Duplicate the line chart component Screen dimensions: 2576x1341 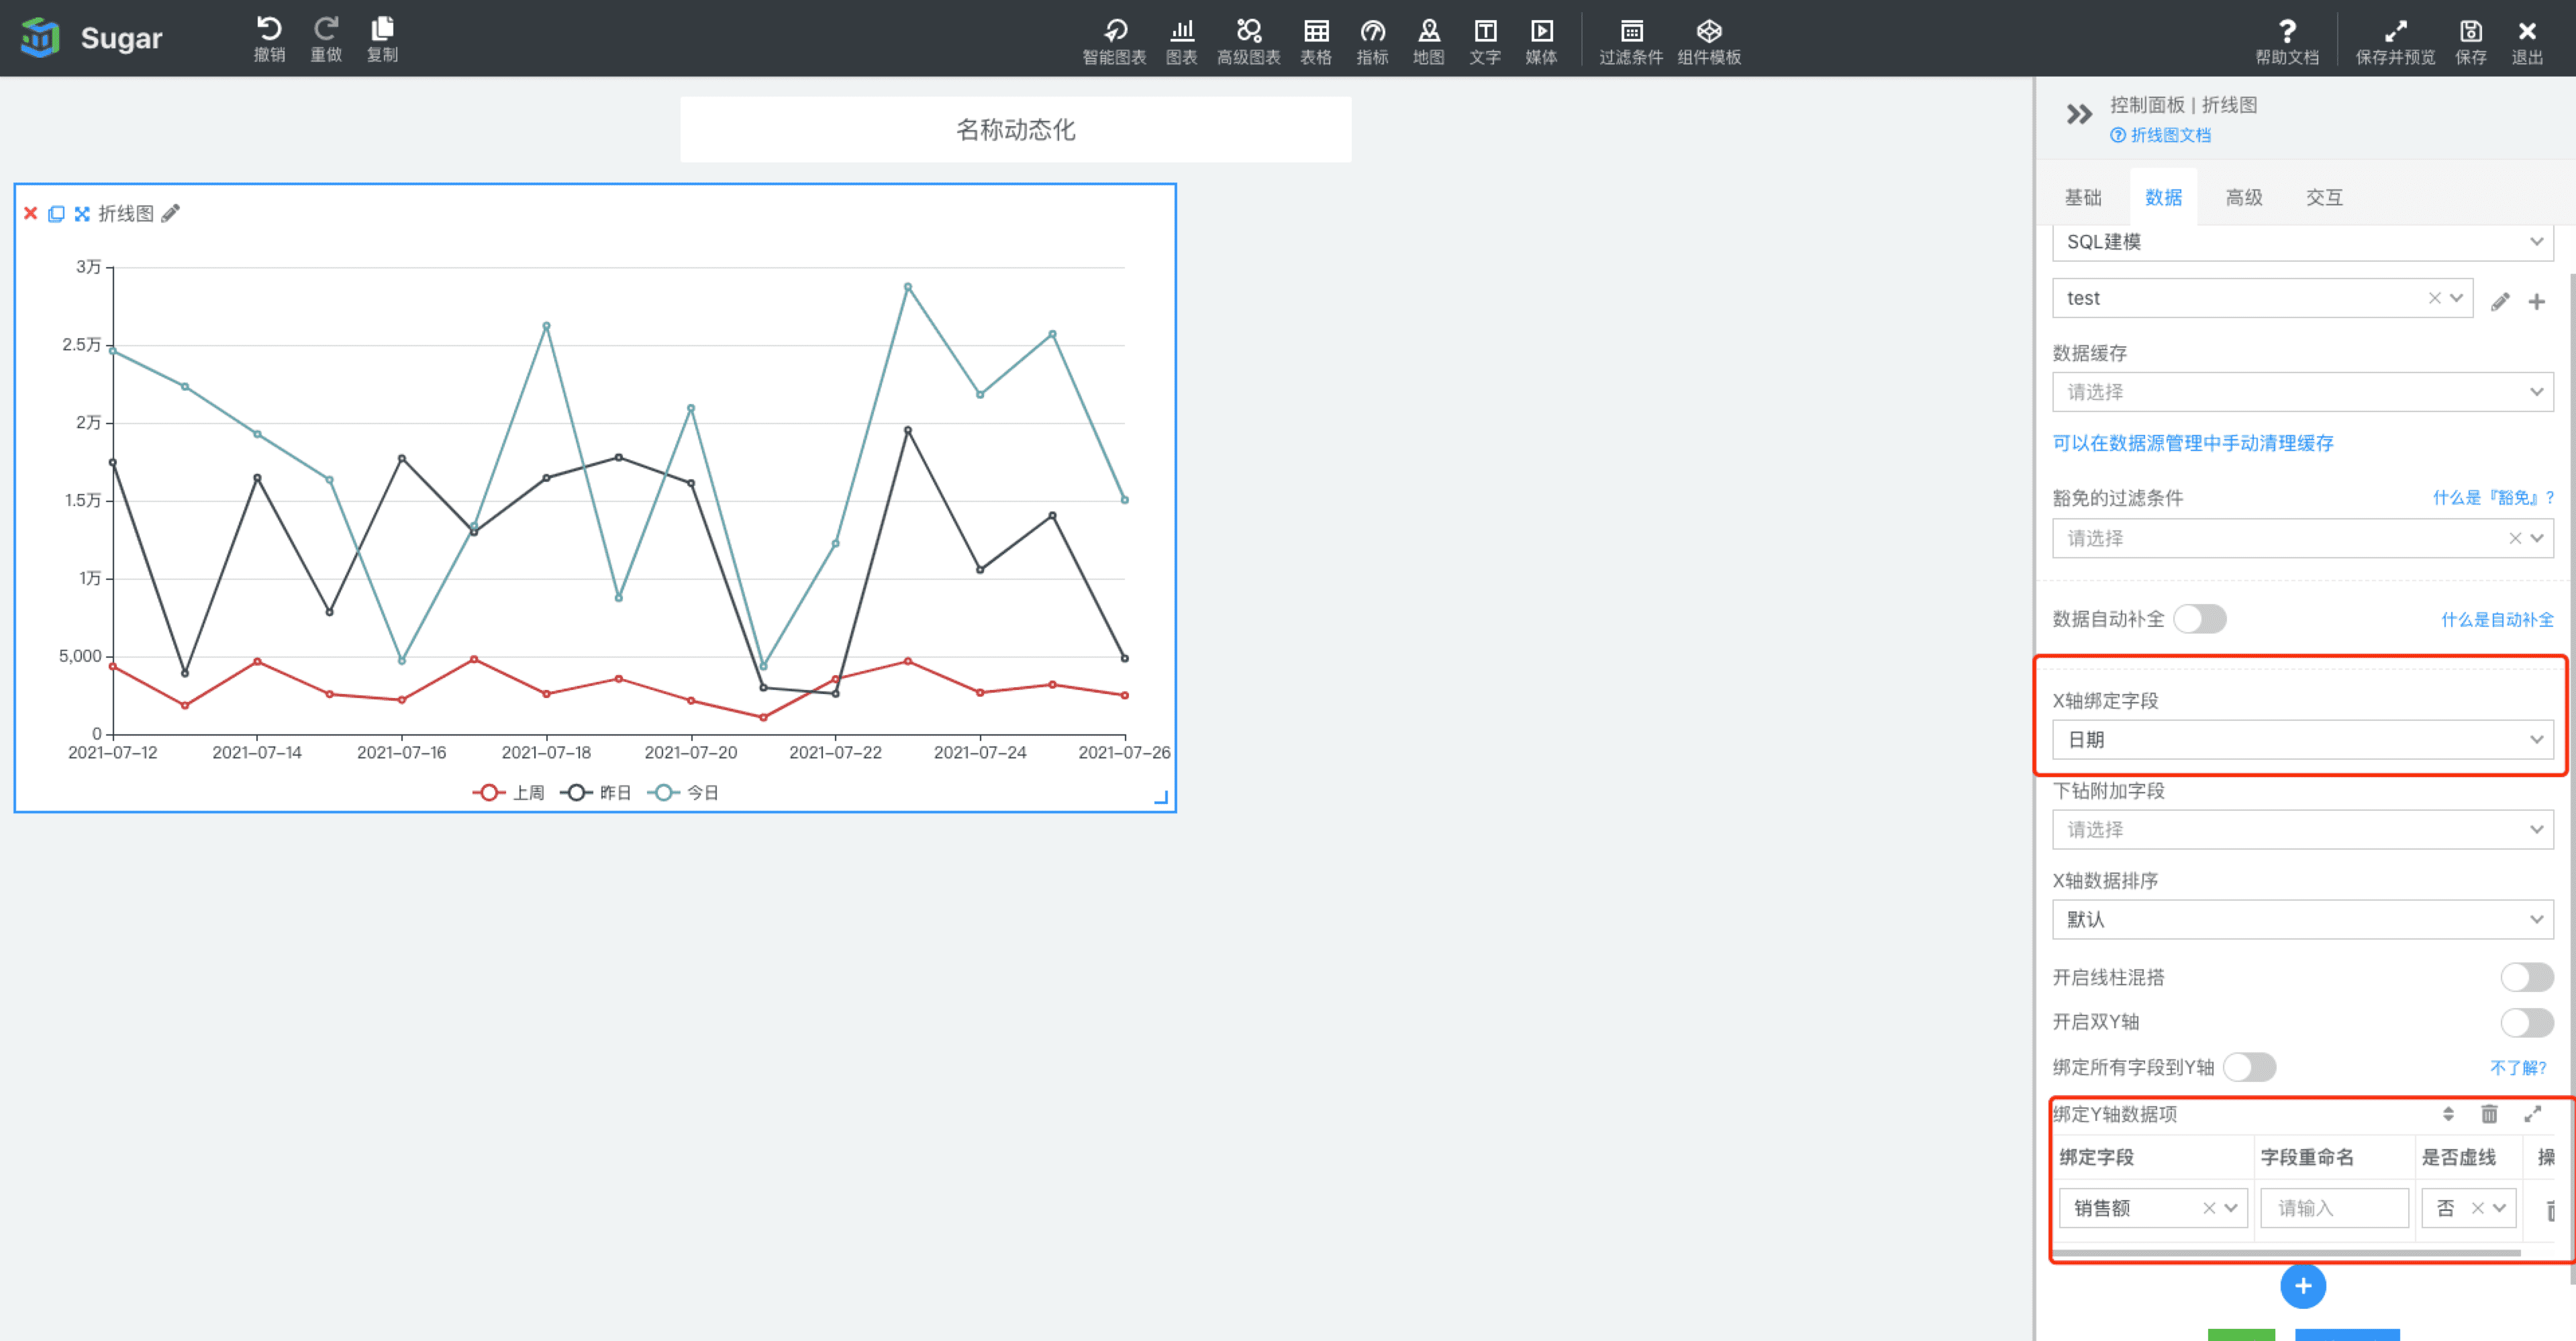56,213
